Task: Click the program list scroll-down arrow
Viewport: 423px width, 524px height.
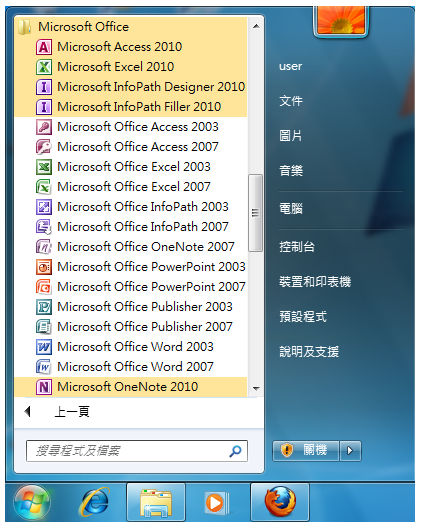Action: pyautogui.click(x=256, y=388)
